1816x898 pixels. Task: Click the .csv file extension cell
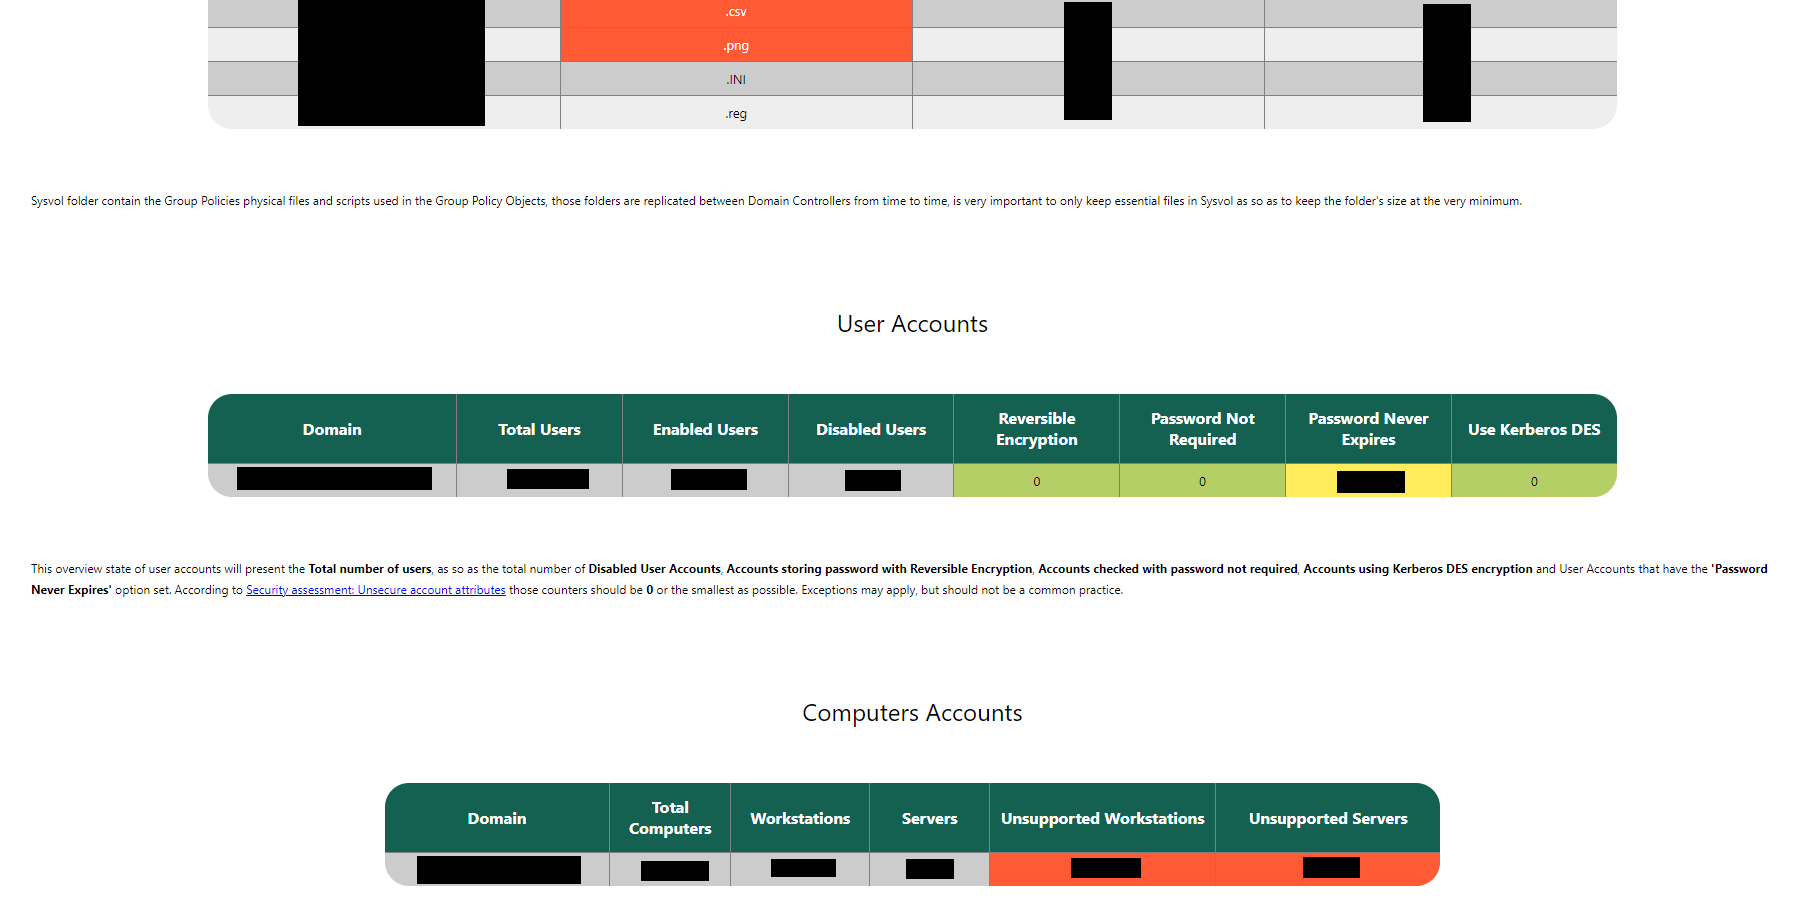(x=736, y=12)
